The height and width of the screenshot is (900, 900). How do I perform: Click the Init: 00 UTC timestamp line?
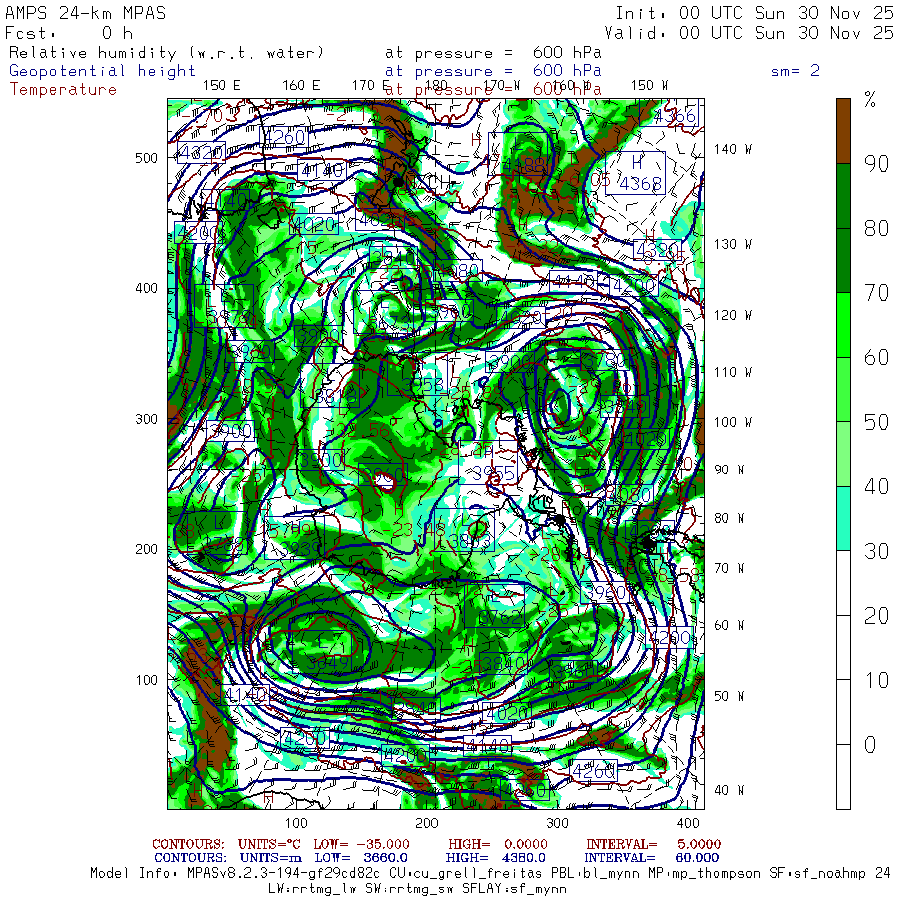tap(754, 13)
